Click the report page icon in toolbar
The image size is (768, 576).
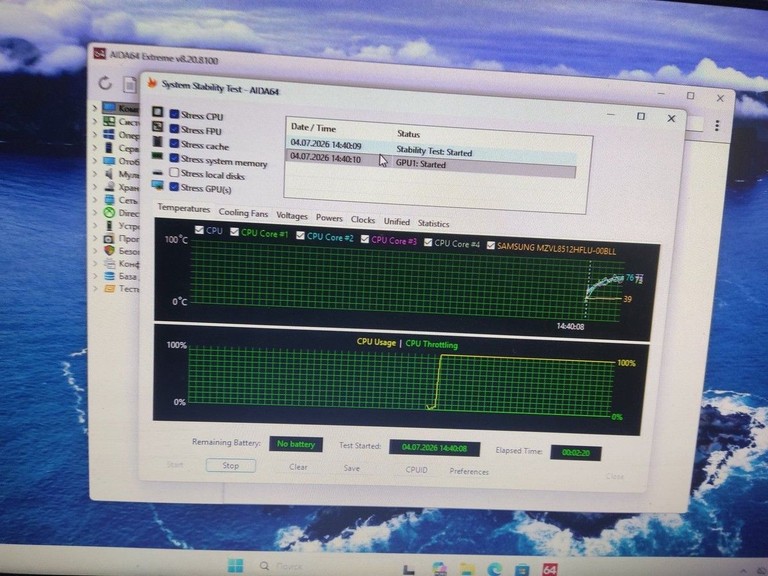point(130,85)
